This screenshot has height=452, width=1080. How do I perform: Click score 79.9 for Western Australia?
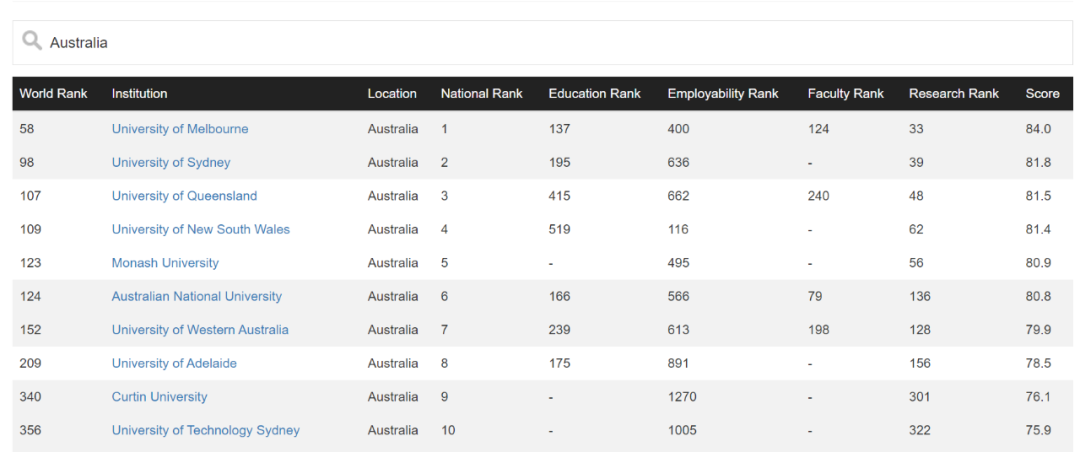click(x=1038, y=330)
